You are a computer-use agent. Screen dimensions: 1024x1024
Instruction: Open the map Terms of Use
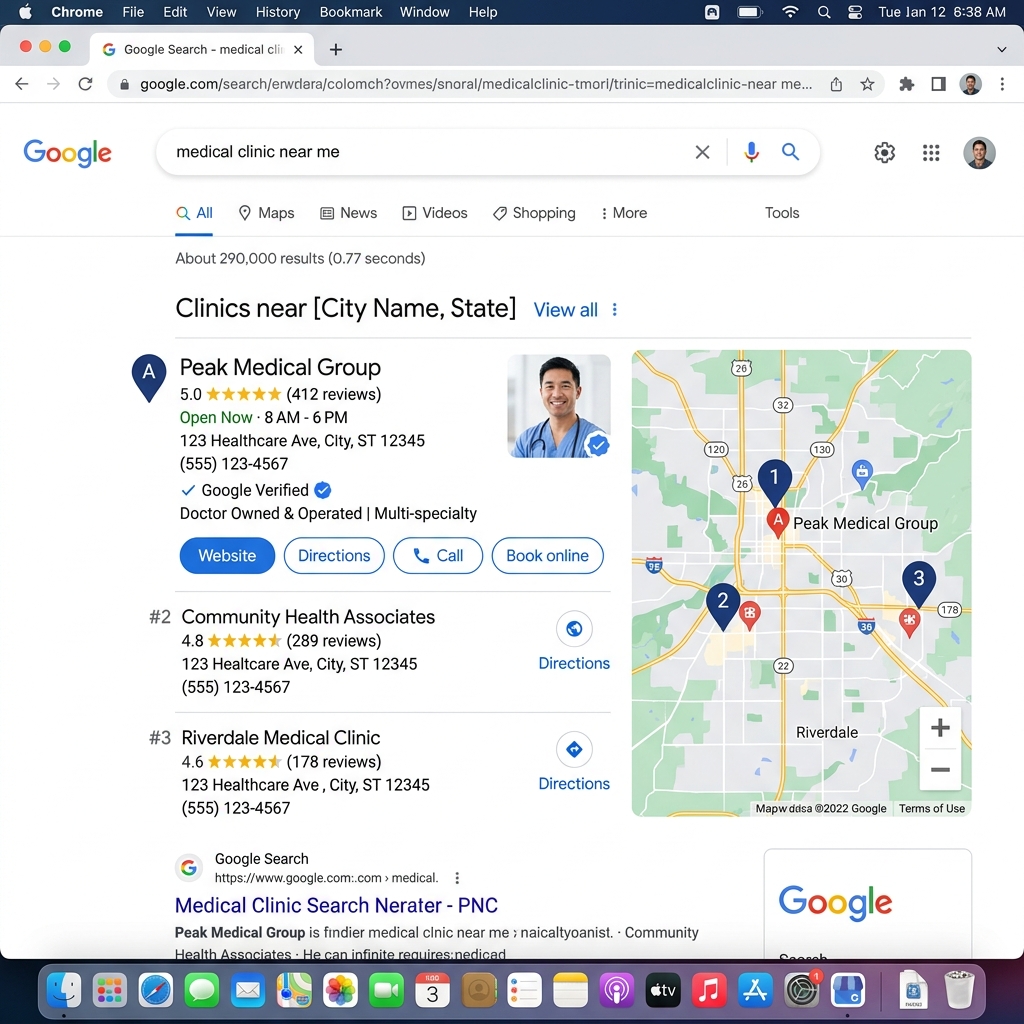931,808
